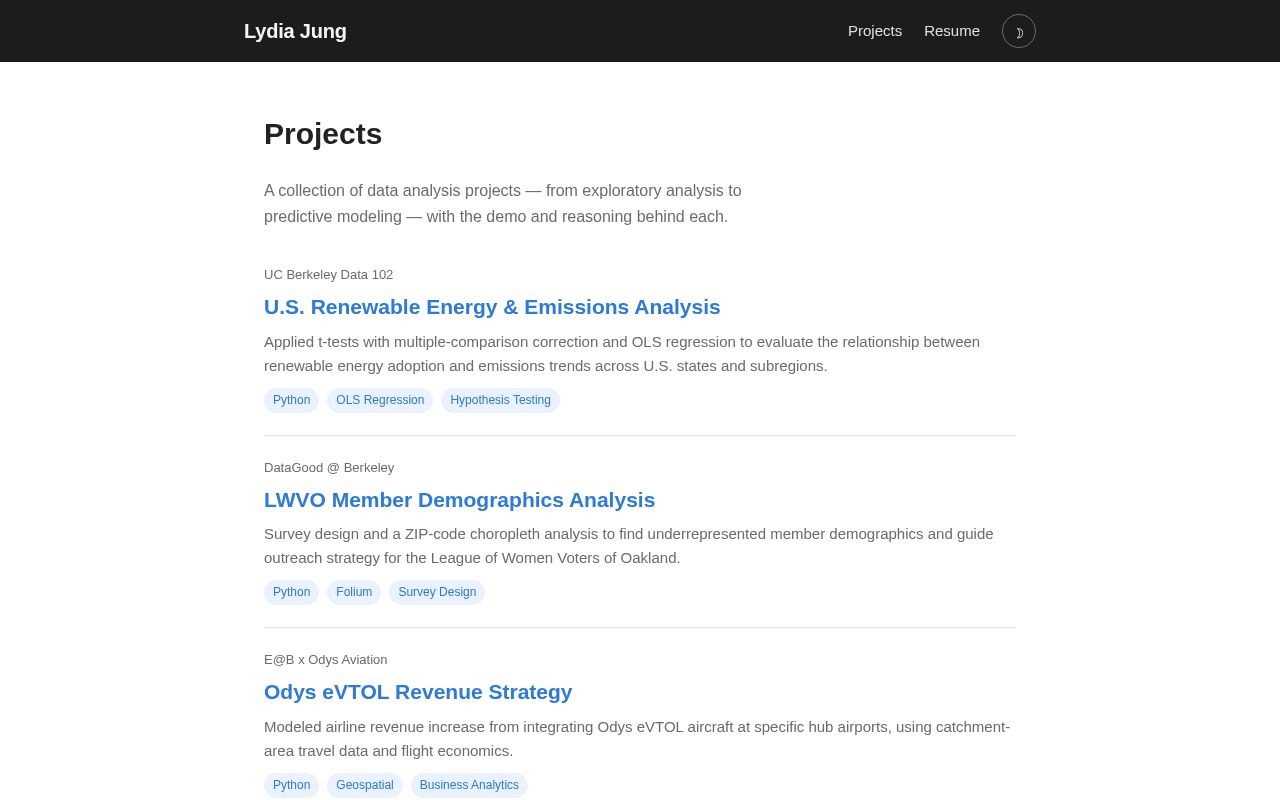Click the DataGood @ Berkeley label
1280x800 pixels.
pos(329,468)
